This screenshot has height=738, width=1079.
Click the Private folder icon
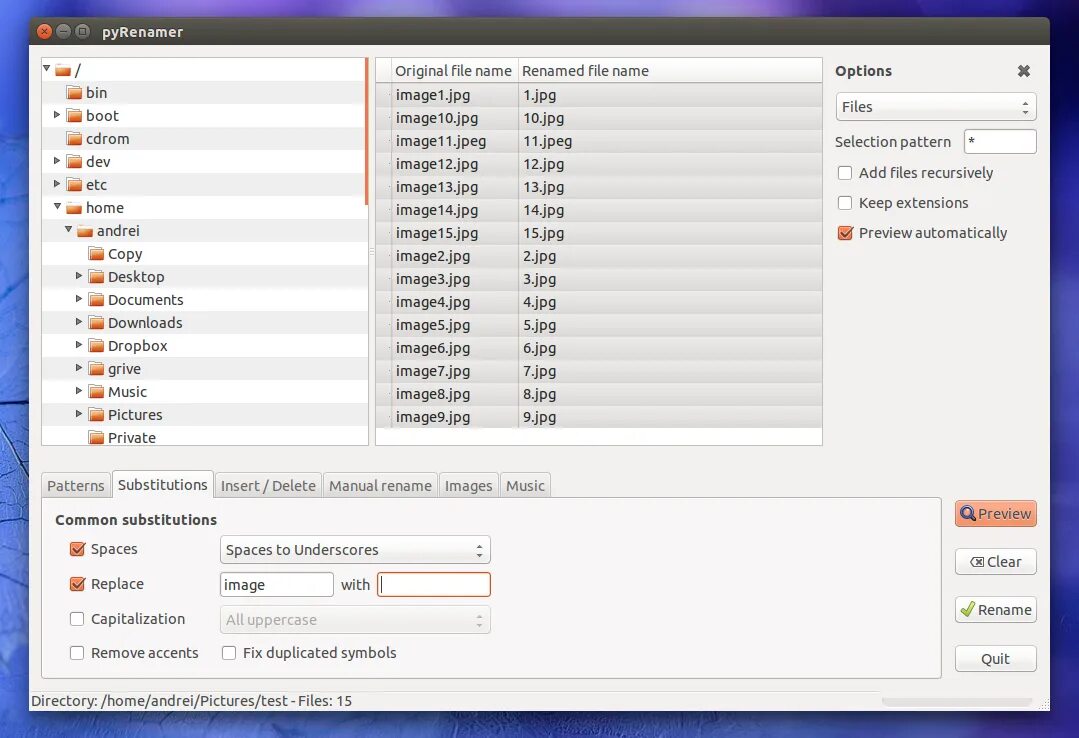[x=96, y=438]
